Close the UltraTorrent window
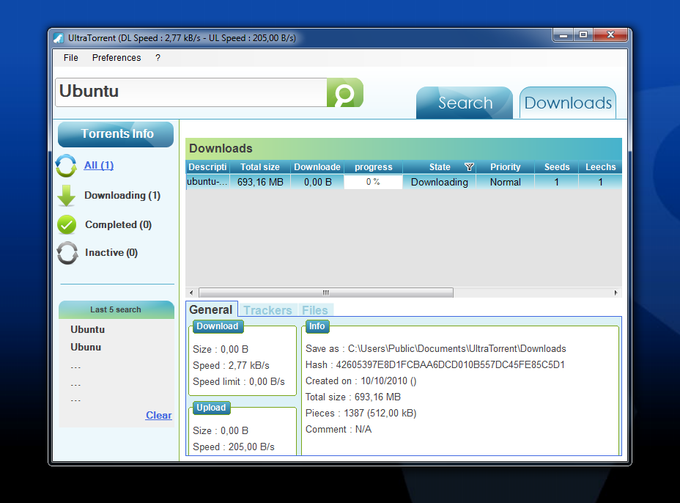 tap(611, 35)
